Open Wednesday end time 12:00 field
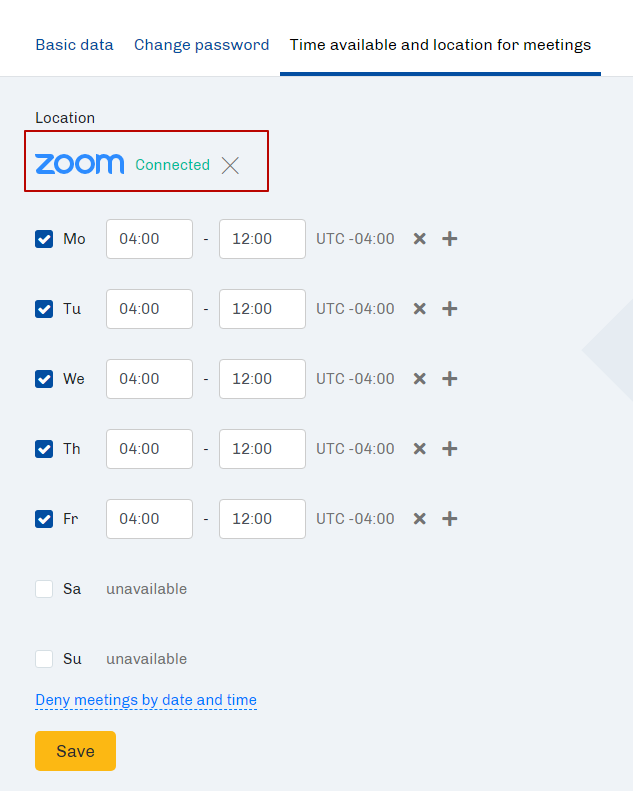This screenshot has height=791, width=633. pos(262,379)
